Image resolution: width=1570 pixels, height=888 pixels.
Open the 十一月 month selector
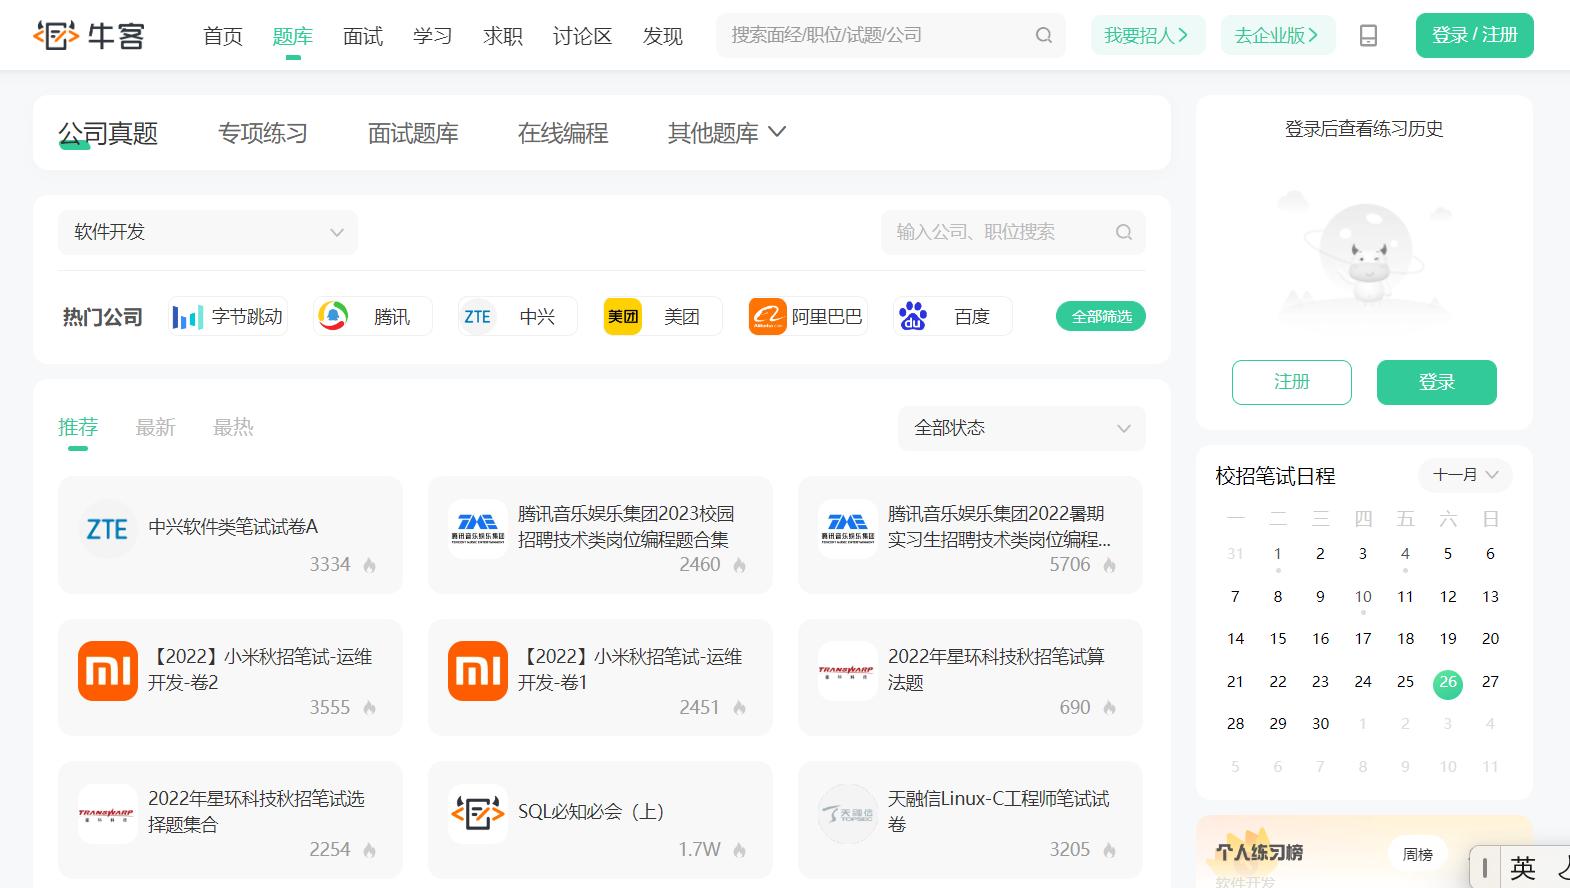pos(1465,475)
